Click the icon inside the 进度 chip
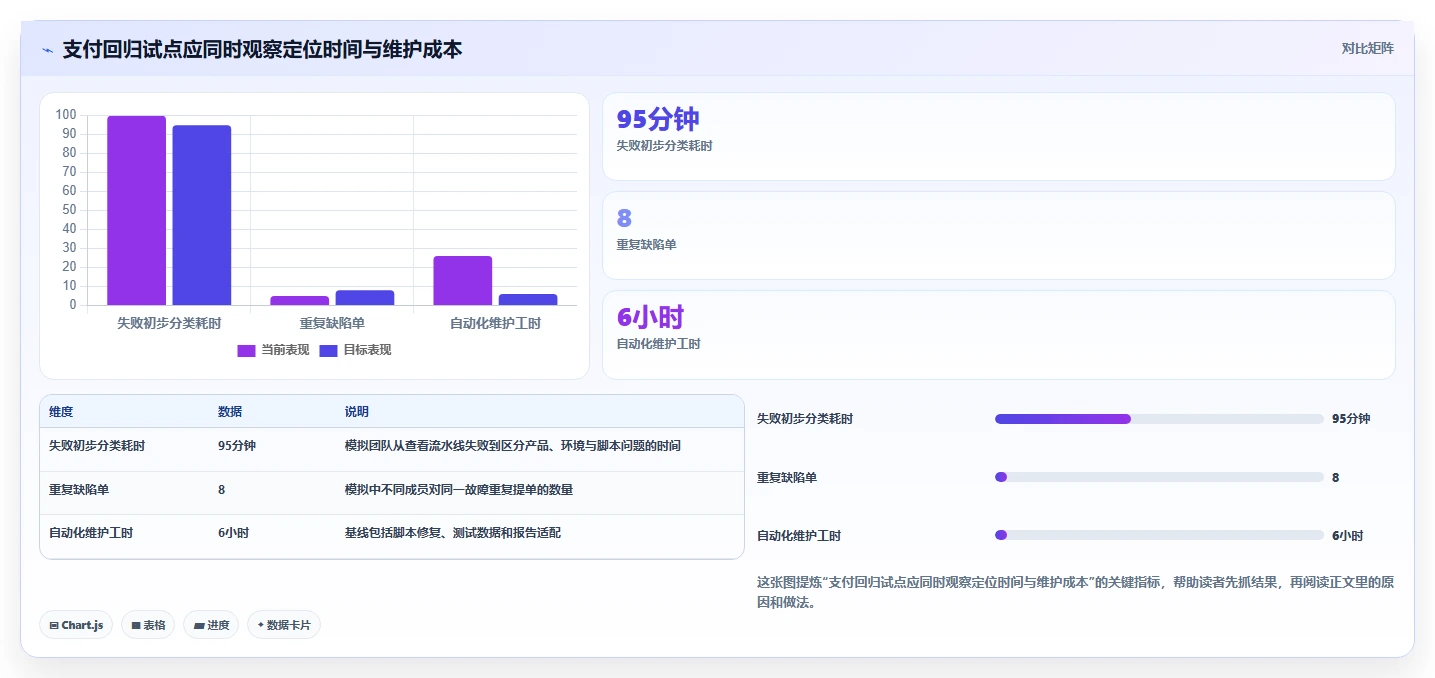 (x=199, y=625)
